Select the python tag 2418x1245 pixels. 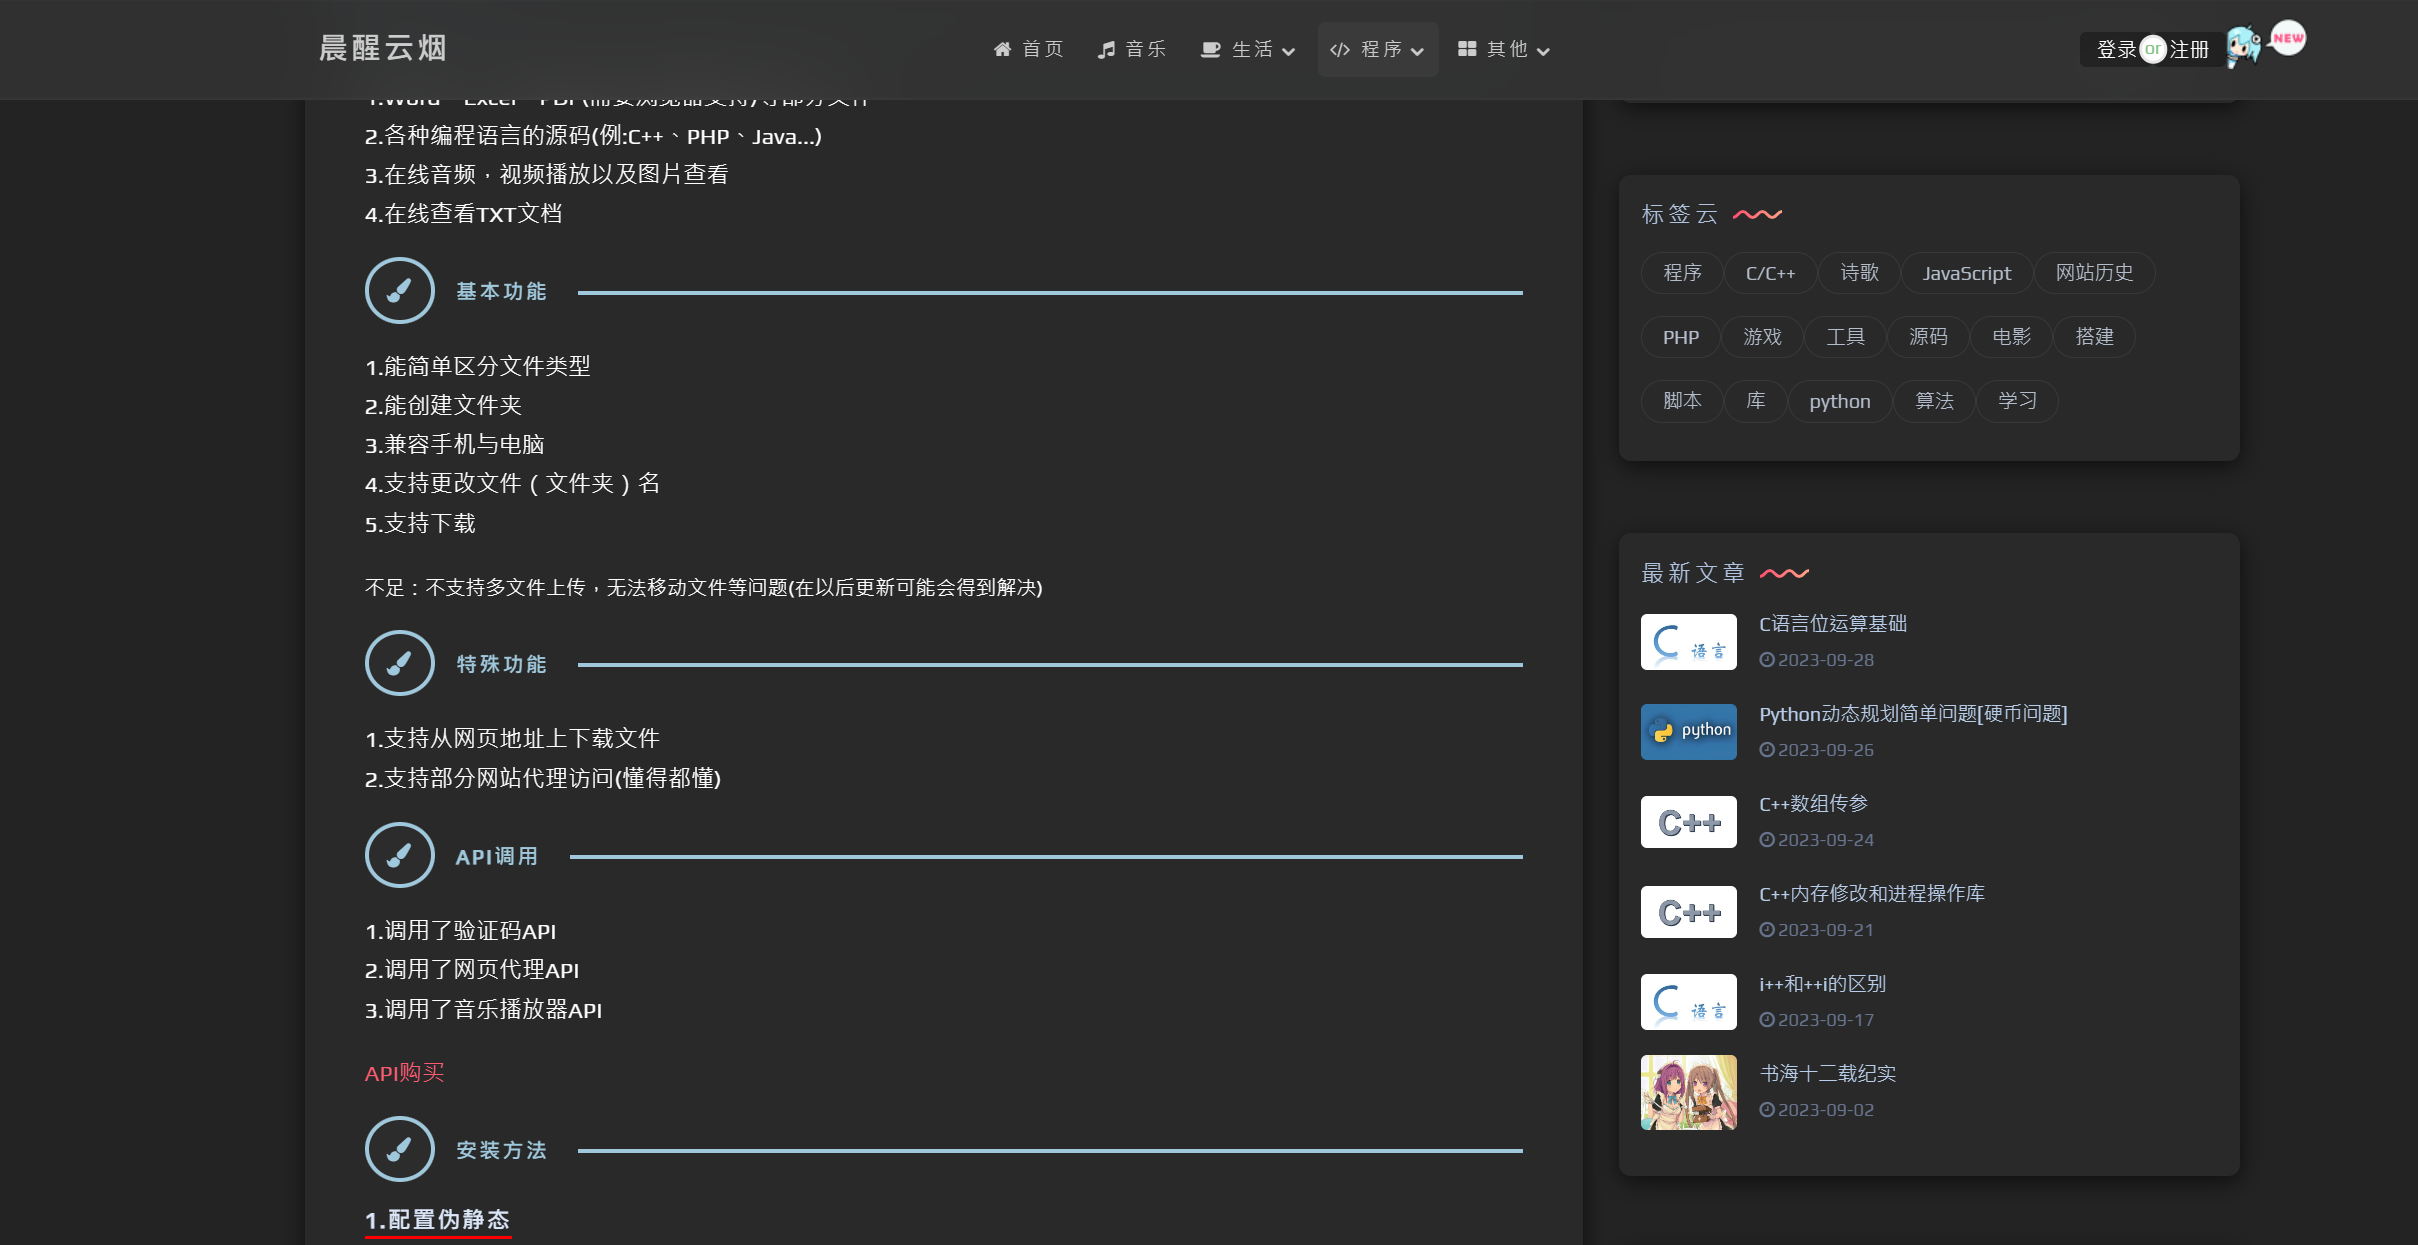click(1840, 401)
